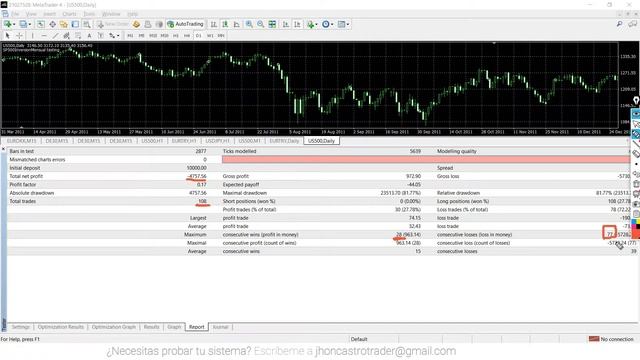Open the tester Settings tab
The image size is (640, 360).
click(x=20, y=327)
